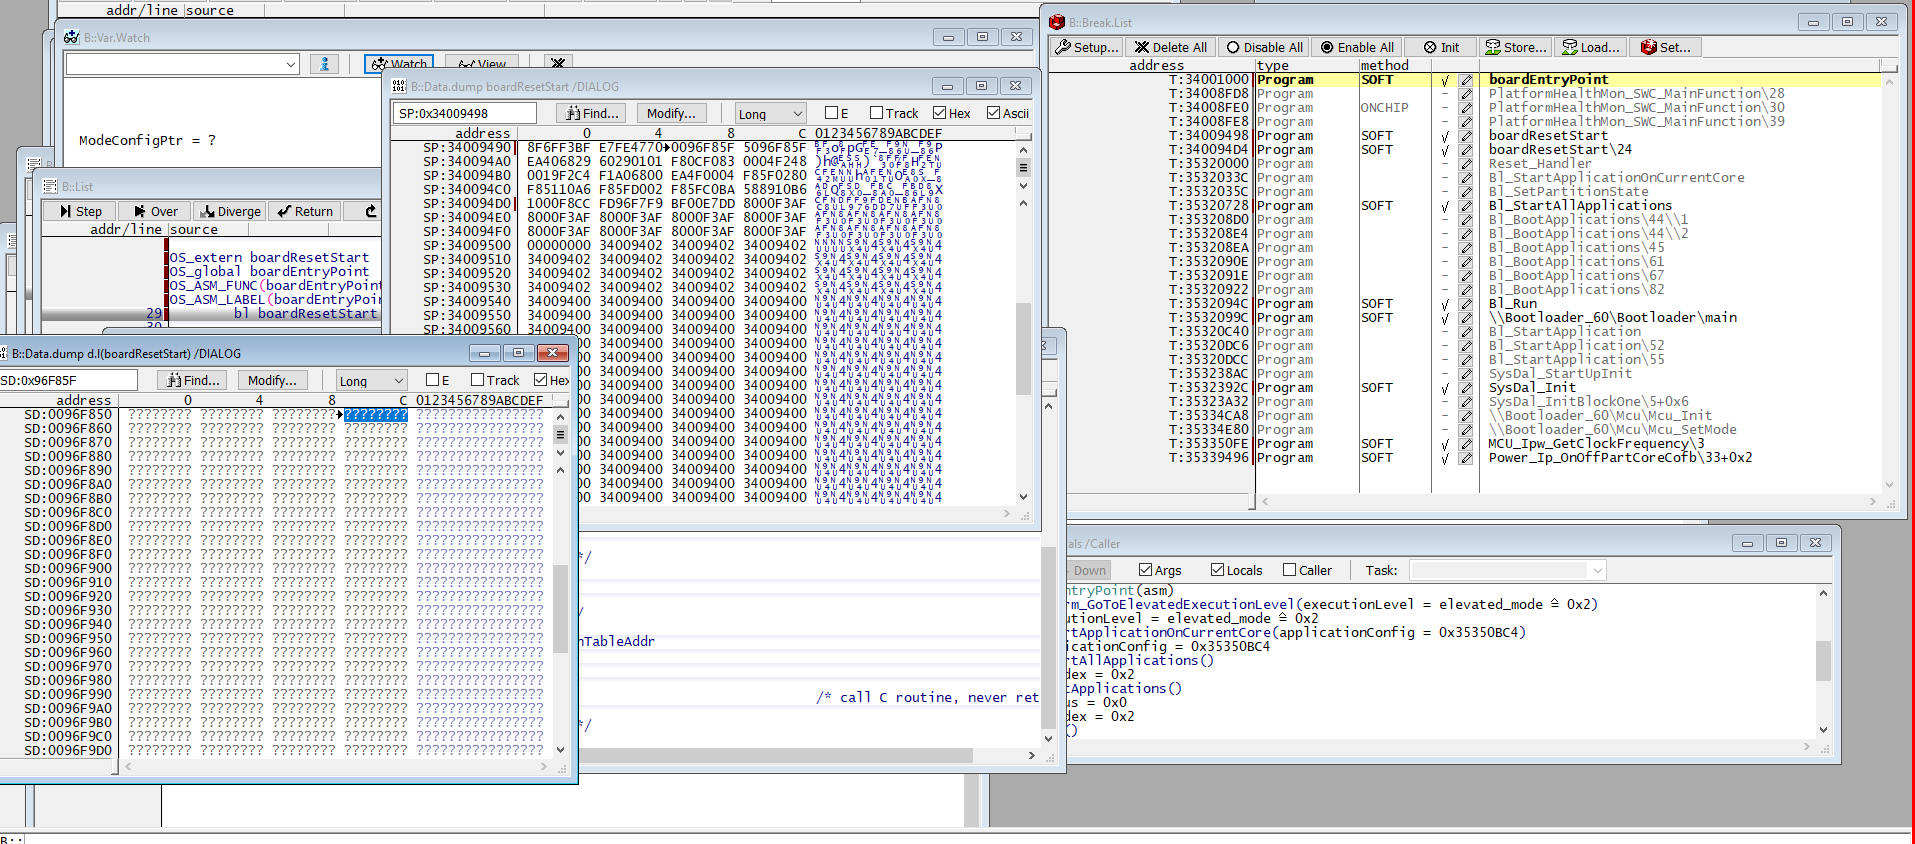Edit the boardEntryPoint breakpoint via pencil icon

coord(1466,80)
